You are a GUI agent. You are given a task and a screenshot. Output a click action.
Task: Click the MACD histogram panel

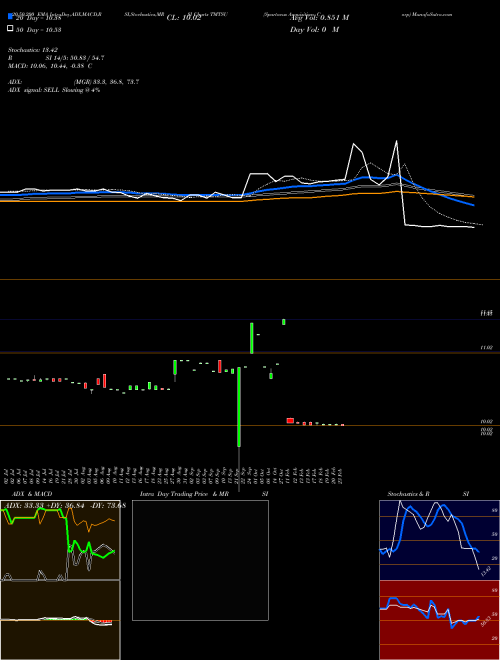tap(60, 620)
